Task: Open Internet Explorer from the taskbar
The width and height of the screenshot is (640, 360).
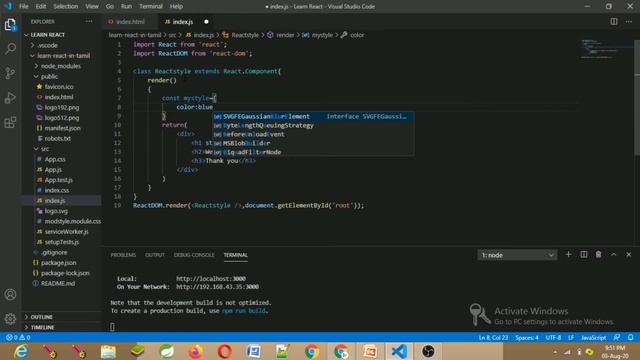Action: pyautogui.click(x=20, y=351)
